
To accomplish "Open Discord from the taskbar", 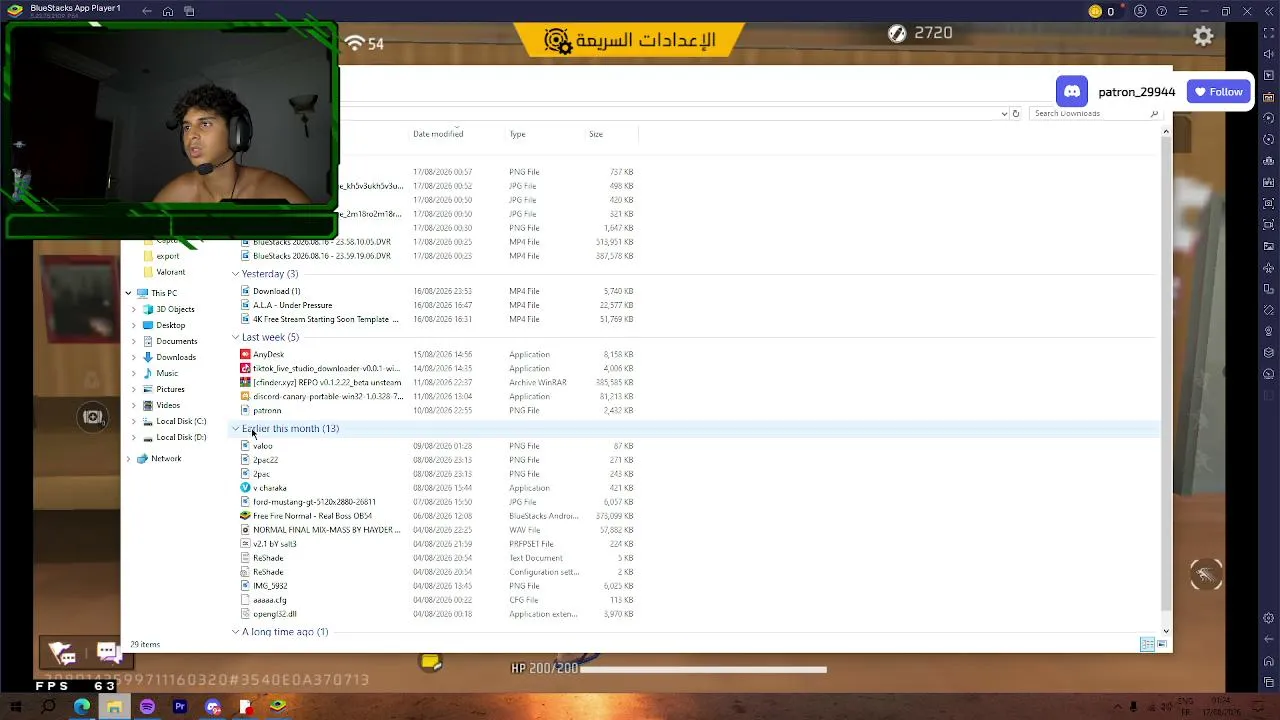I will [x=213, y=707].
